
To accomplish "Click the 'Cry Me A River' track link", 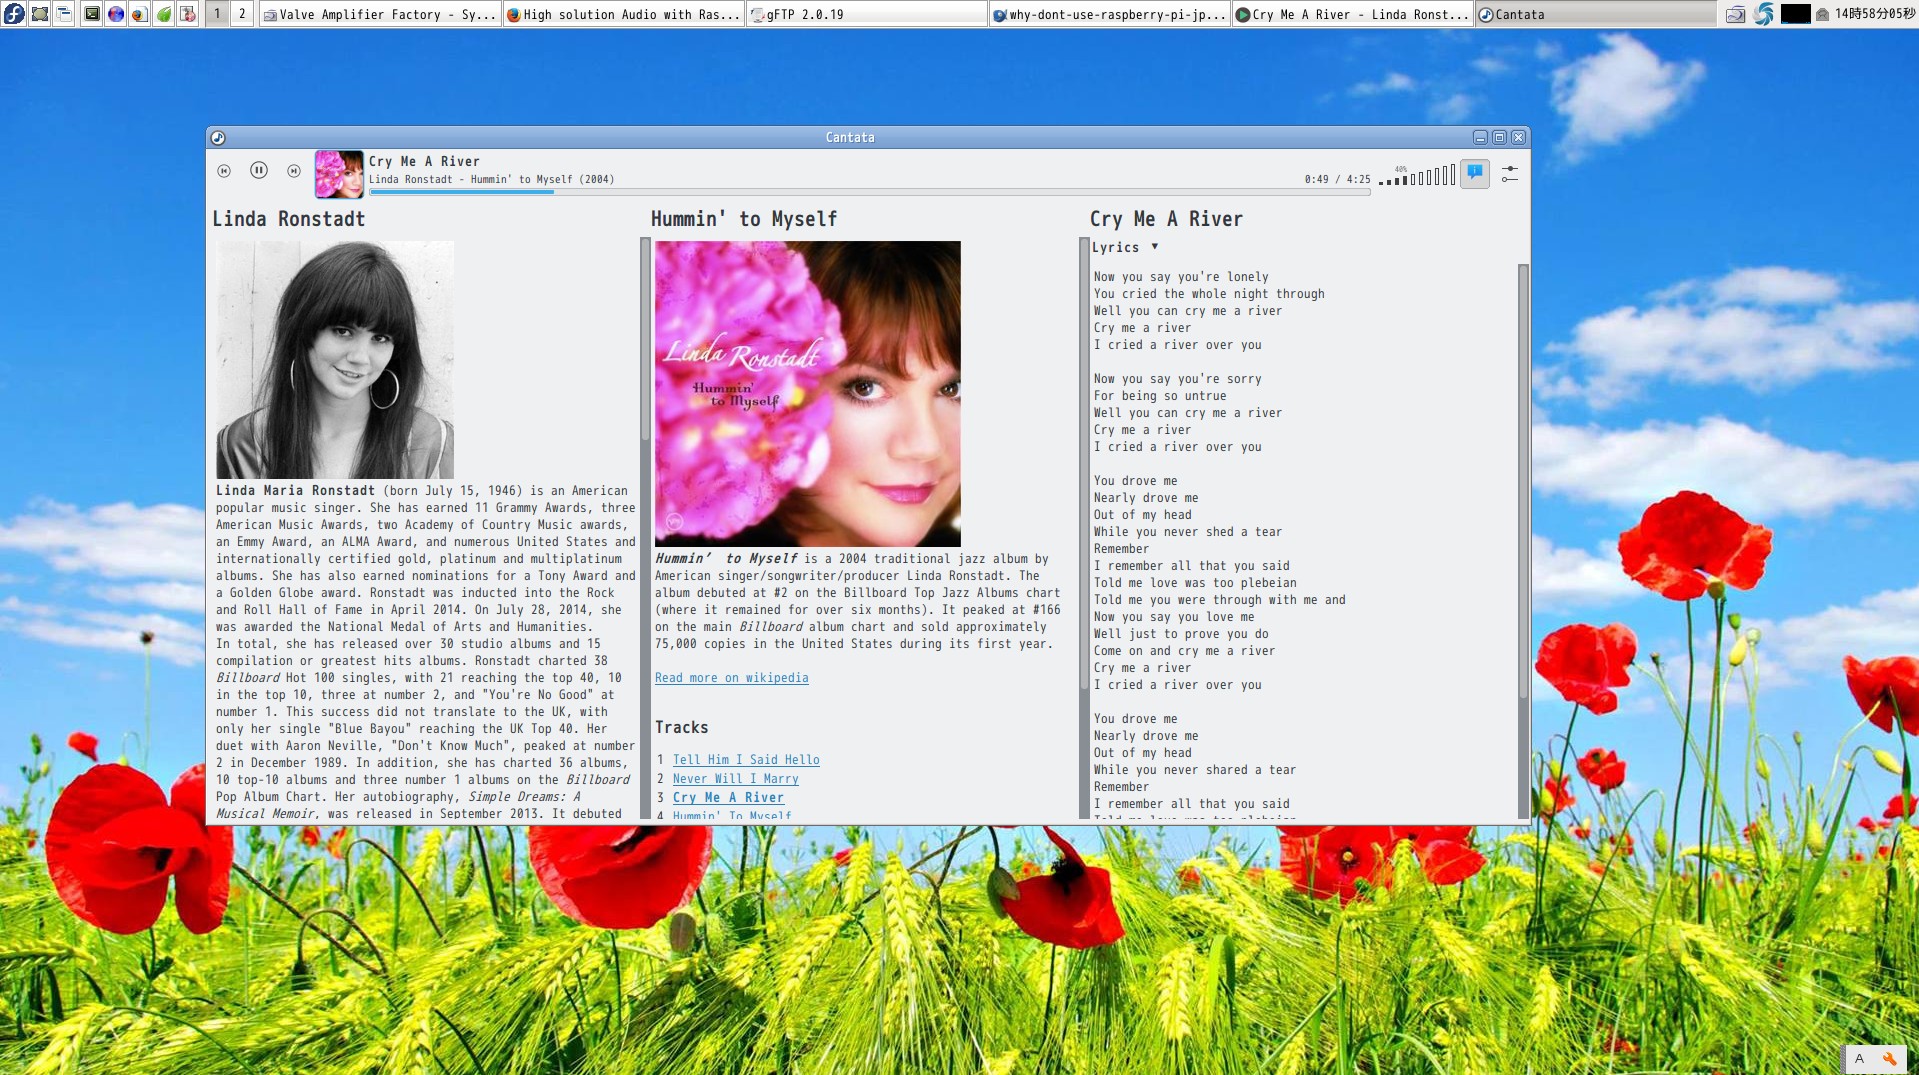I will [728, 798].
